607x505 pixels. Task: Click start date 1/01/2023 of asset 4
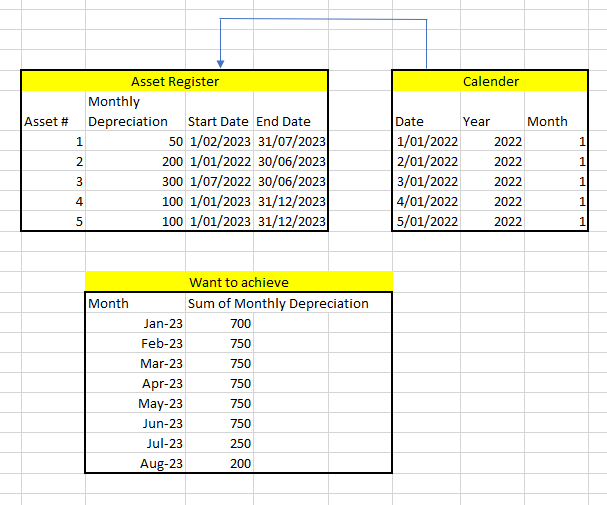[219, 202]
